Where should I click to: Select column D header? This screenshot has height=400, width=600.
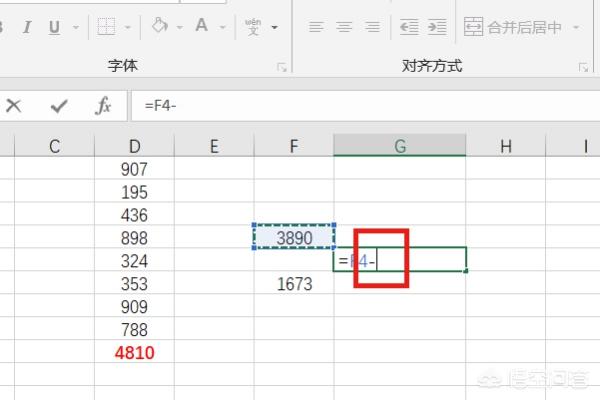coord(134,146)
